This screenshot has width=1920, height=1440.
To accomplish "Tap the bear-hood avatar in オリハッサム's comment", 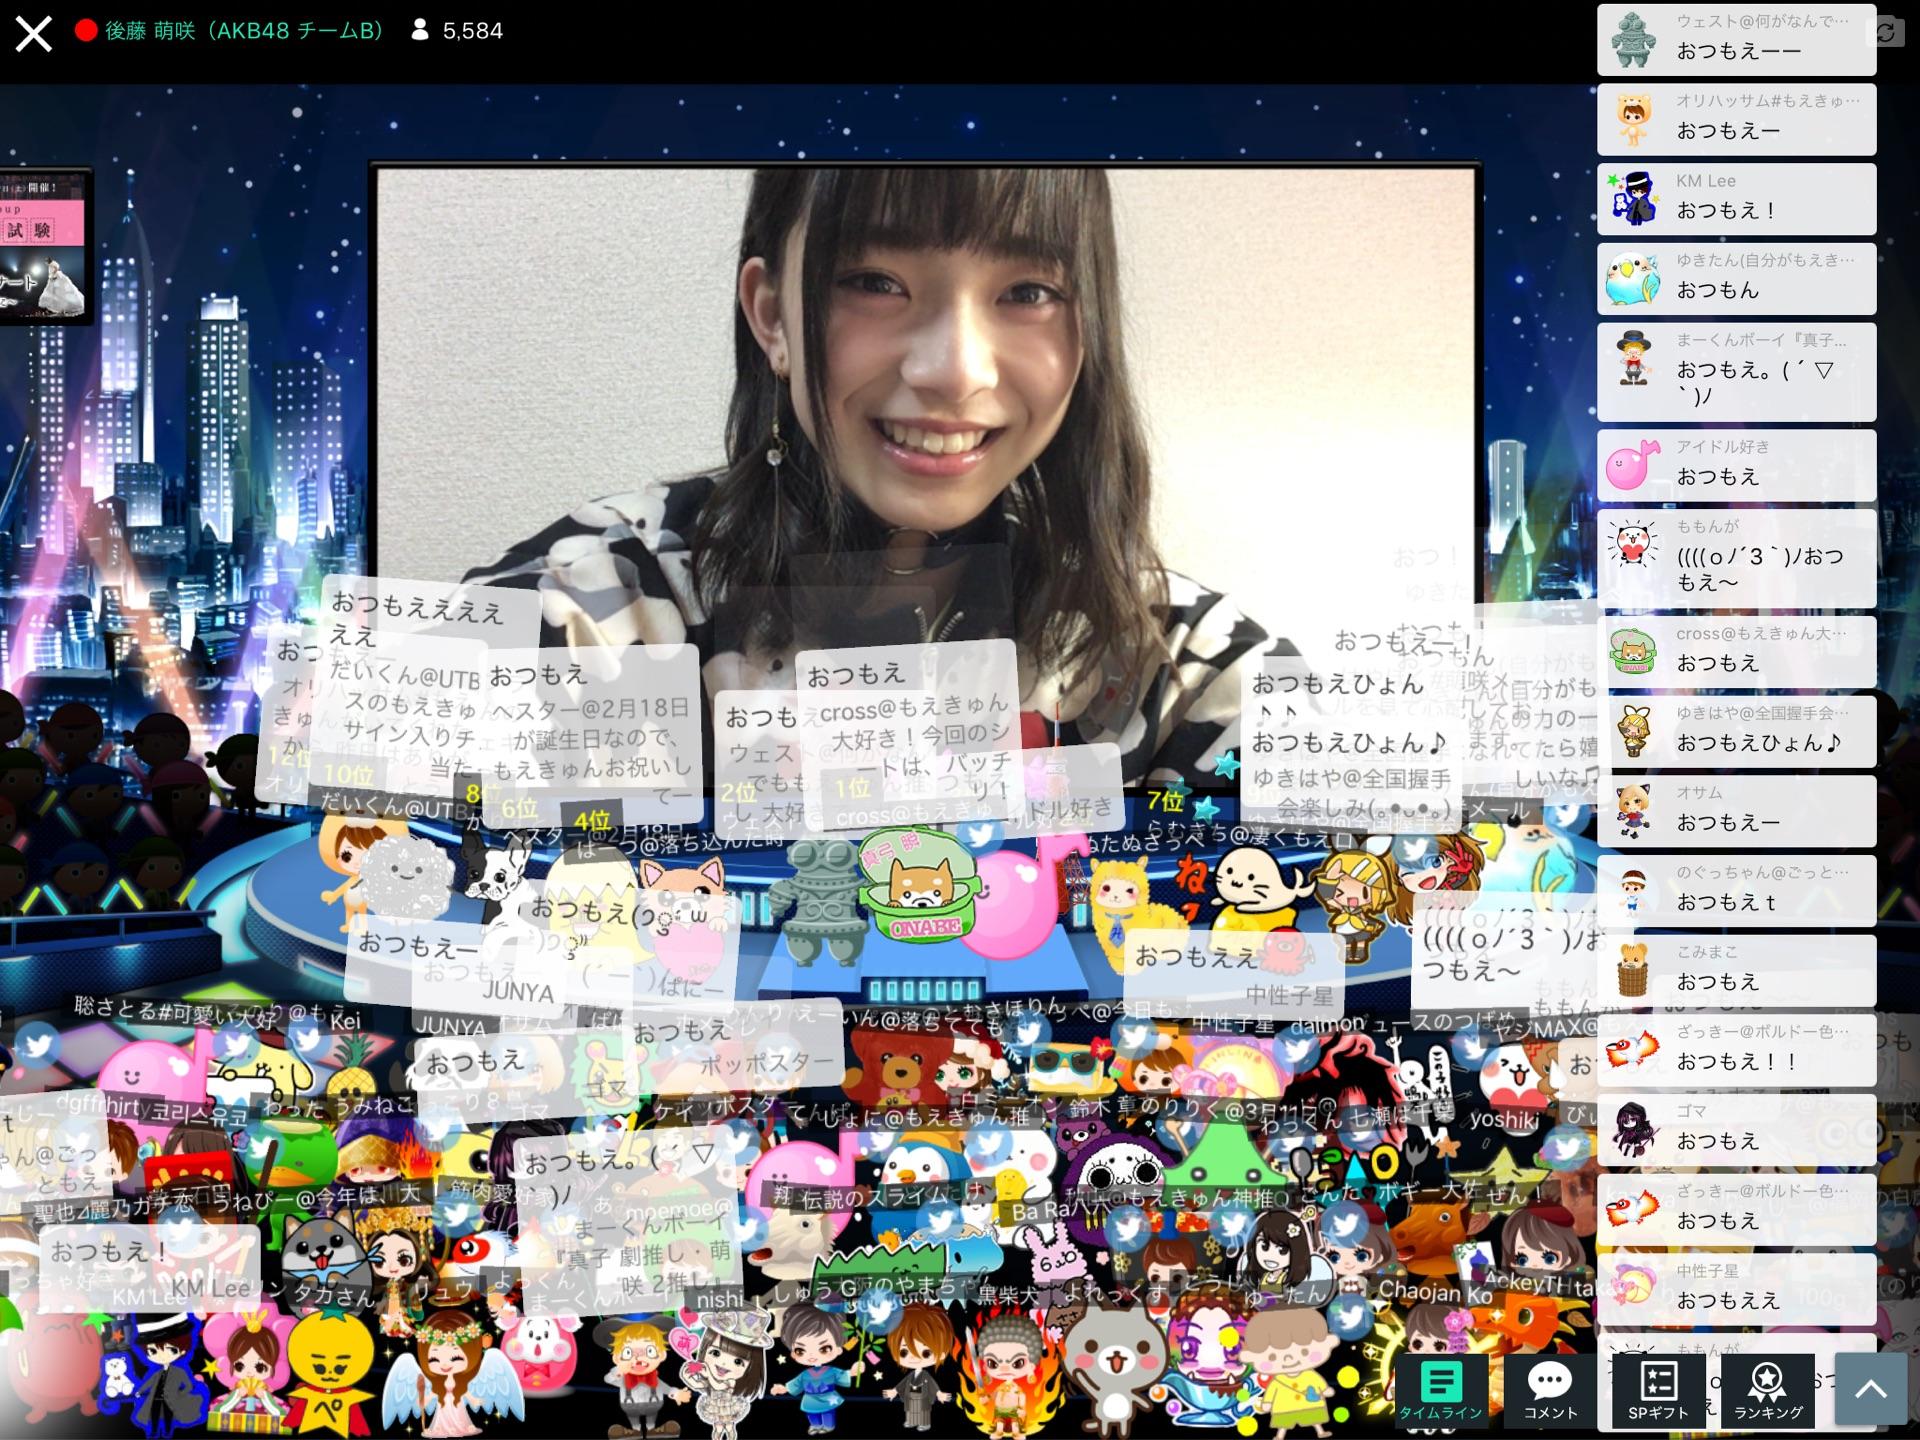I will [1633, 119].
